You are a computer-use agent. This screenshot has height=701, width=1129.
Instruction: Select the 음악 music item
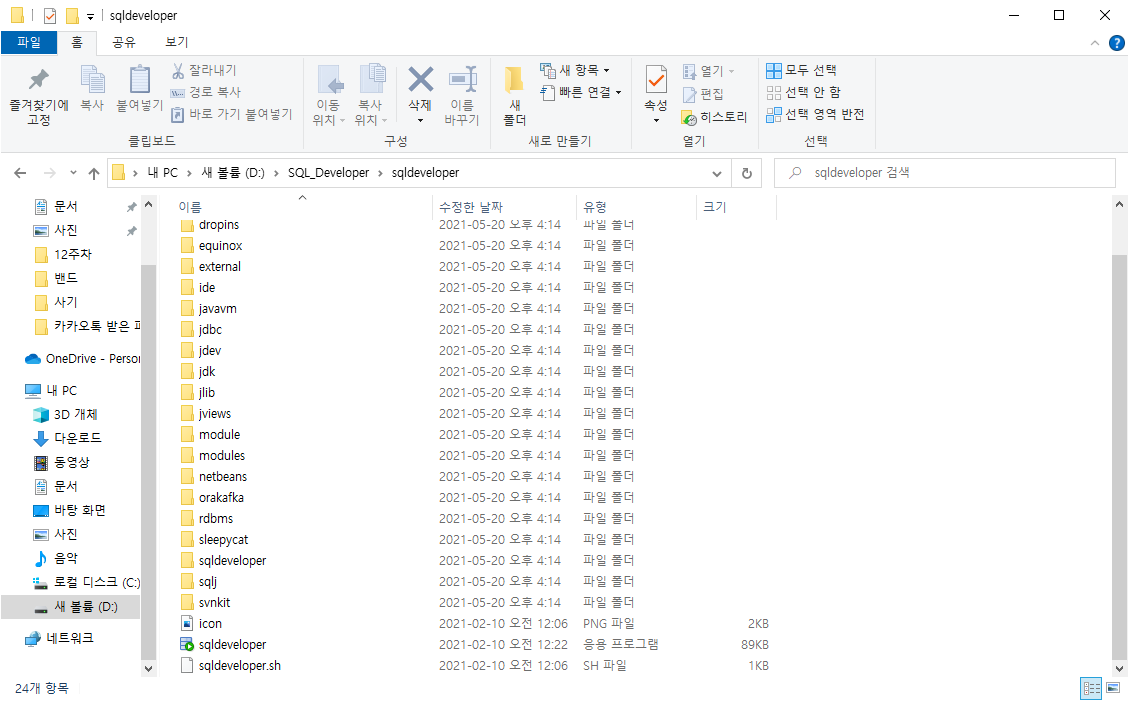(56, 558)
